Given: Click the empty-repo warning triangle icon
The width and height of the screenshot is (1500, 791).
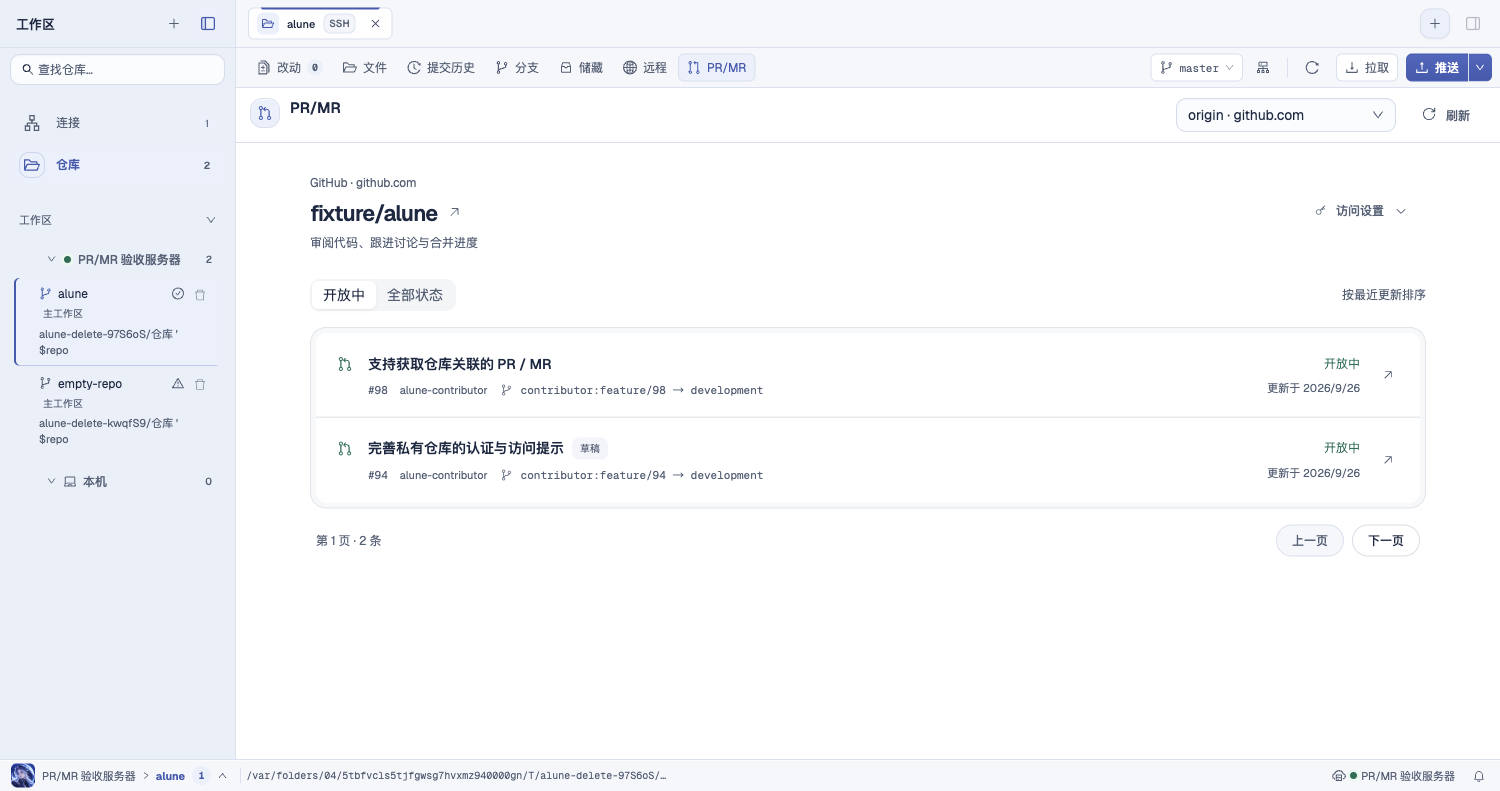Looking at the screenshot, I should [178, 384].
